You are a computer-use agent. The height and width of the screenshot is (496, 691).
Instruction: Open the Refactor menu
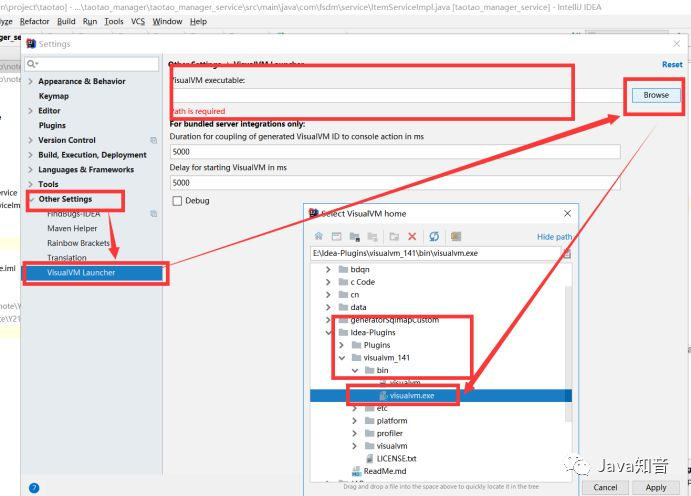[x=34, y=22]
